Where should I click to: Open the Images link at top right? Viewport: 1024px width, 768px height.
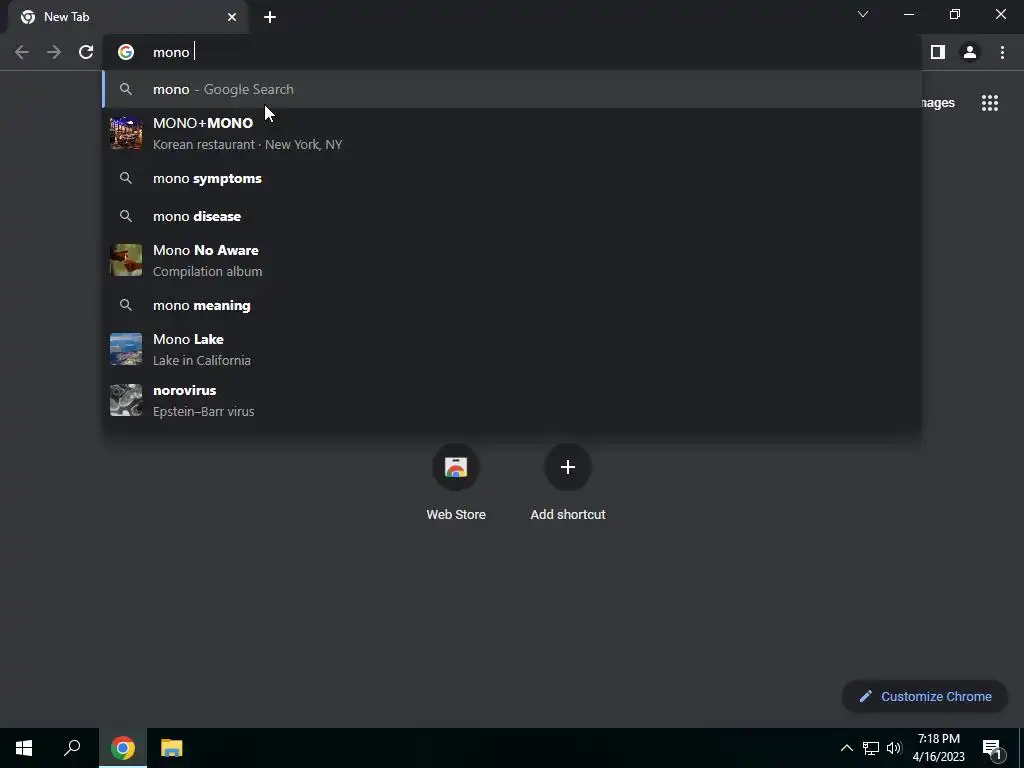coord(938,103)
